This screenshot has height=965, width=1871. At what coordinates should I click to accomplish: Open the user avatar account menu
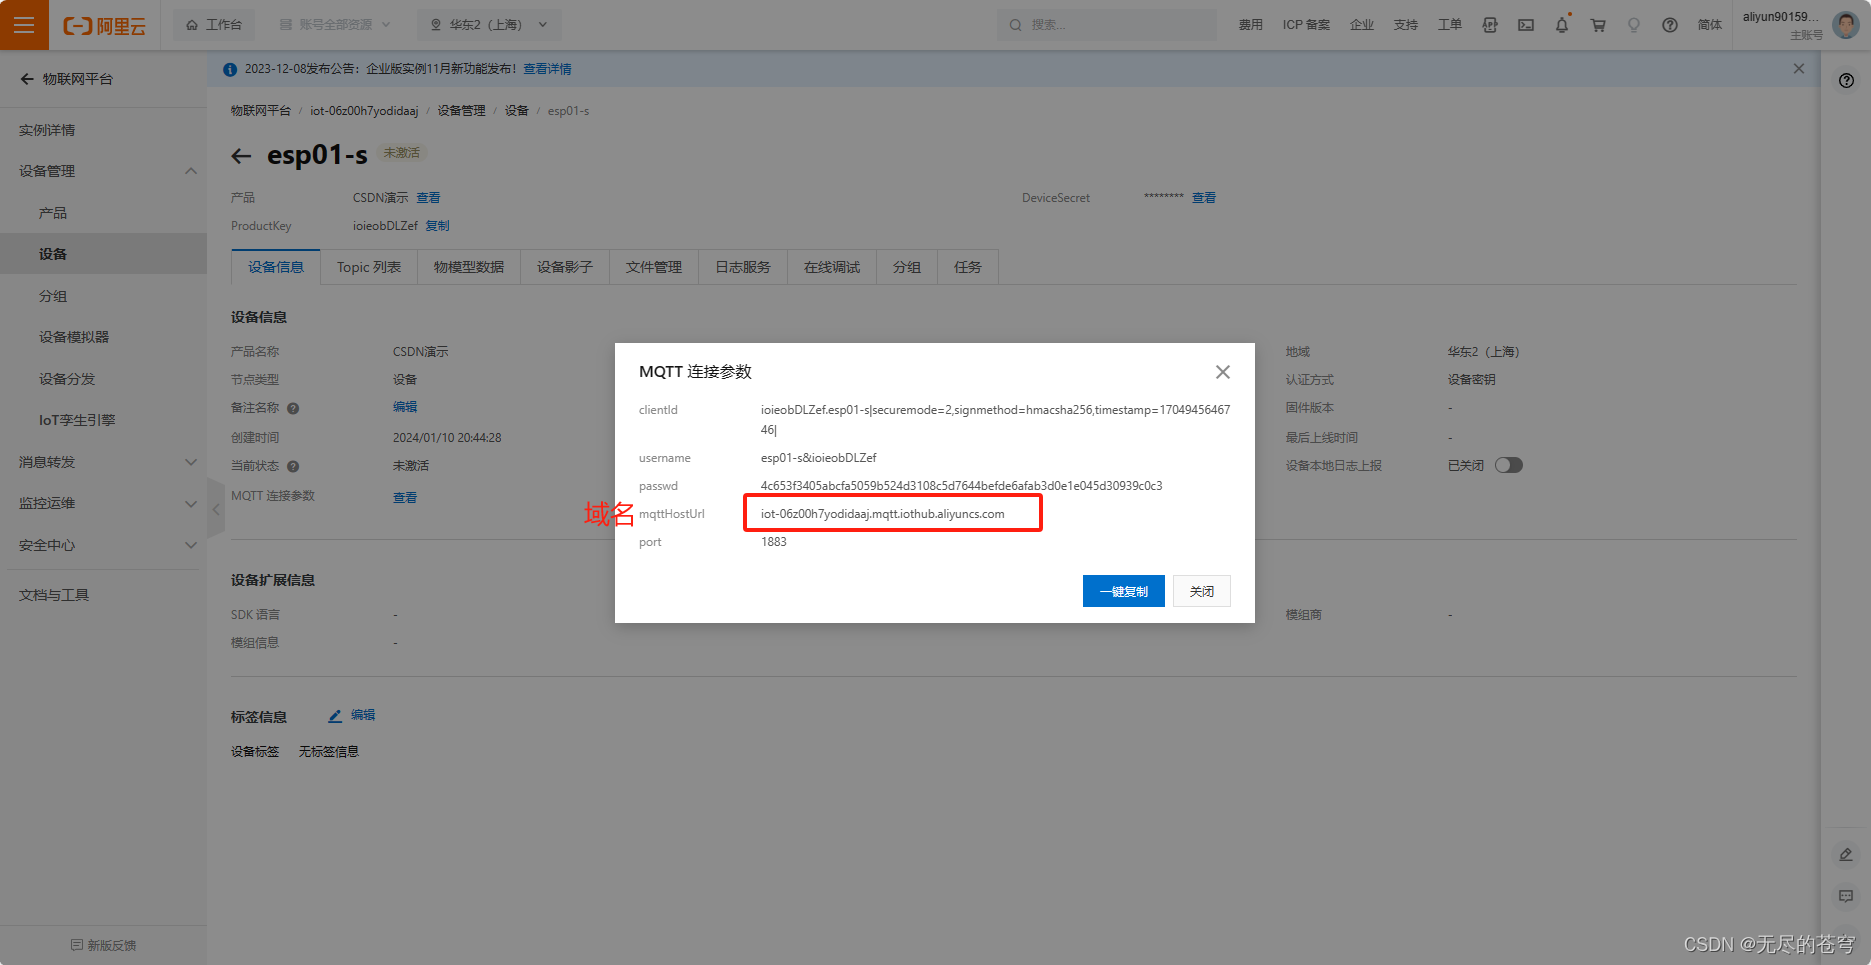[1845, 25]
